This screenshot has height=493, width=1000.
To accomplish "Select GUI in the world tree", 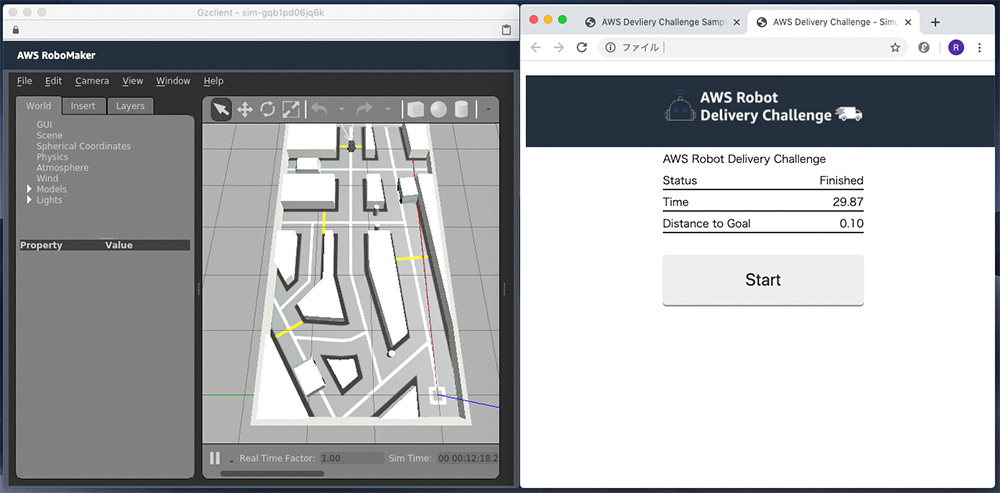I will (x=44, y=124).
